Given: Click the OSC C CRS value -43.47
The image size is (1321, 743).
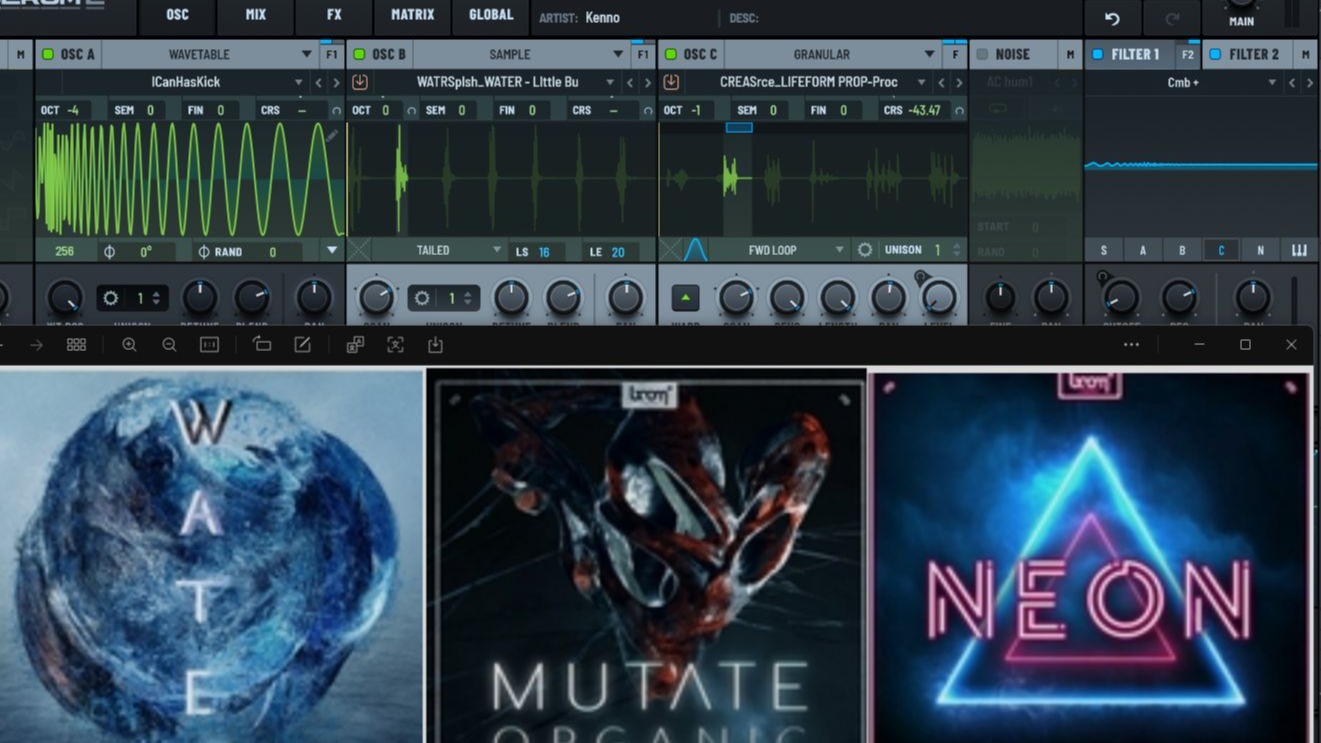Looking at the screenshot, I should (x=924, y=110).
